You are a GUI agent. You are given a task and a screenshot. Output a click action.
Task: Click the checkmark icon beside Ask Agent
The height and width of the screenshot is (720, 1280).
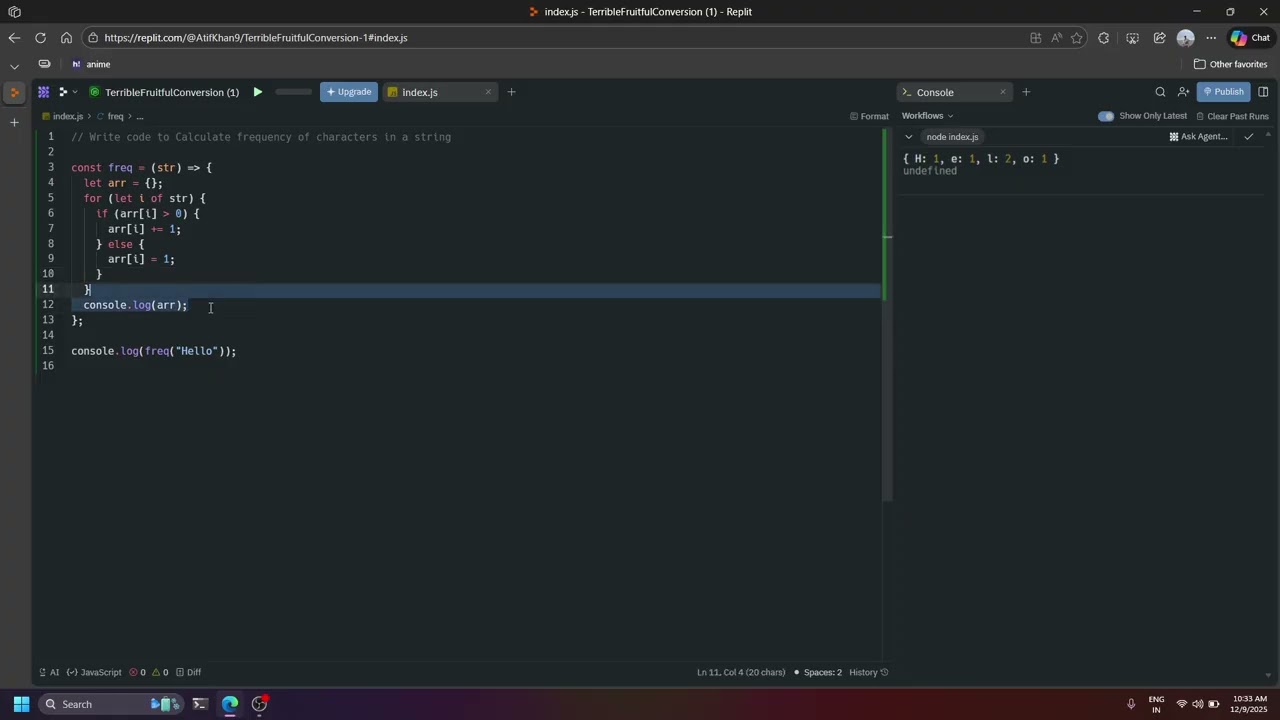[1249, 137]
